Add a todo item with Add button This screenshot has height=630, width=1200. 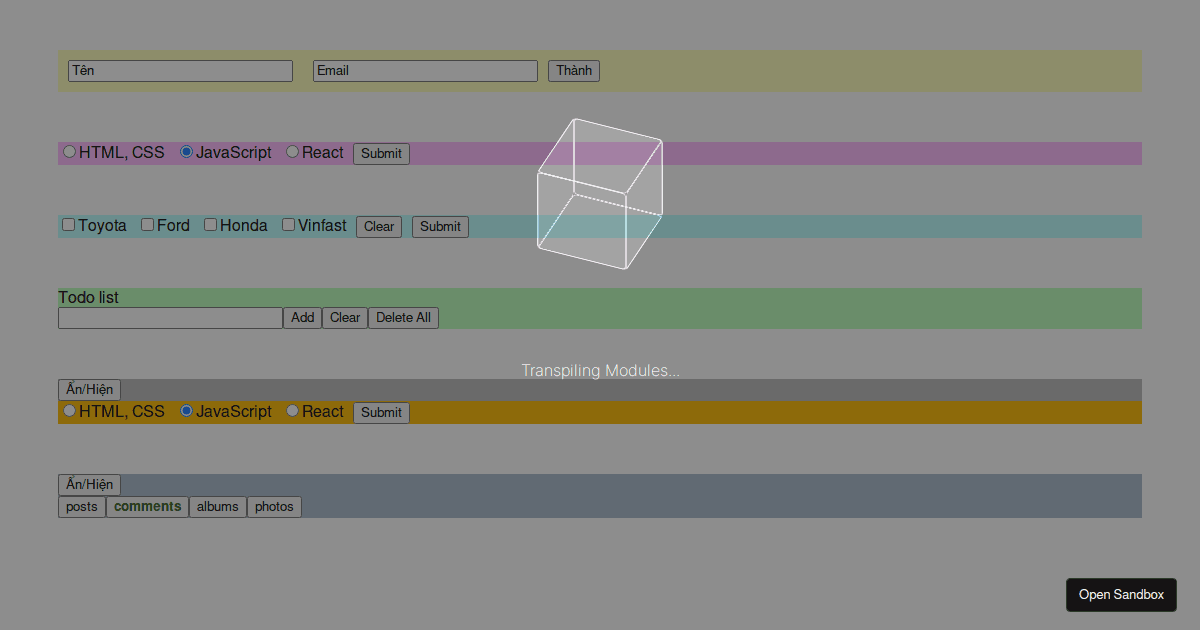point(303,318)
